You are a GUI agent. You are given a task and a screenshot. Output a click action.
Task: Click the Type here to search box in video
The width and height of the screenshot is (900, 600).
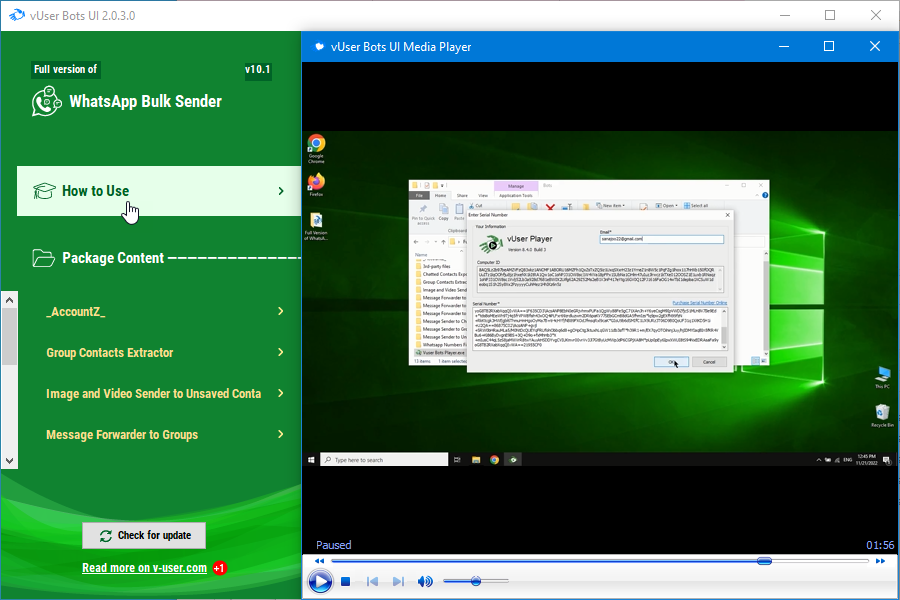coord(384,460)
